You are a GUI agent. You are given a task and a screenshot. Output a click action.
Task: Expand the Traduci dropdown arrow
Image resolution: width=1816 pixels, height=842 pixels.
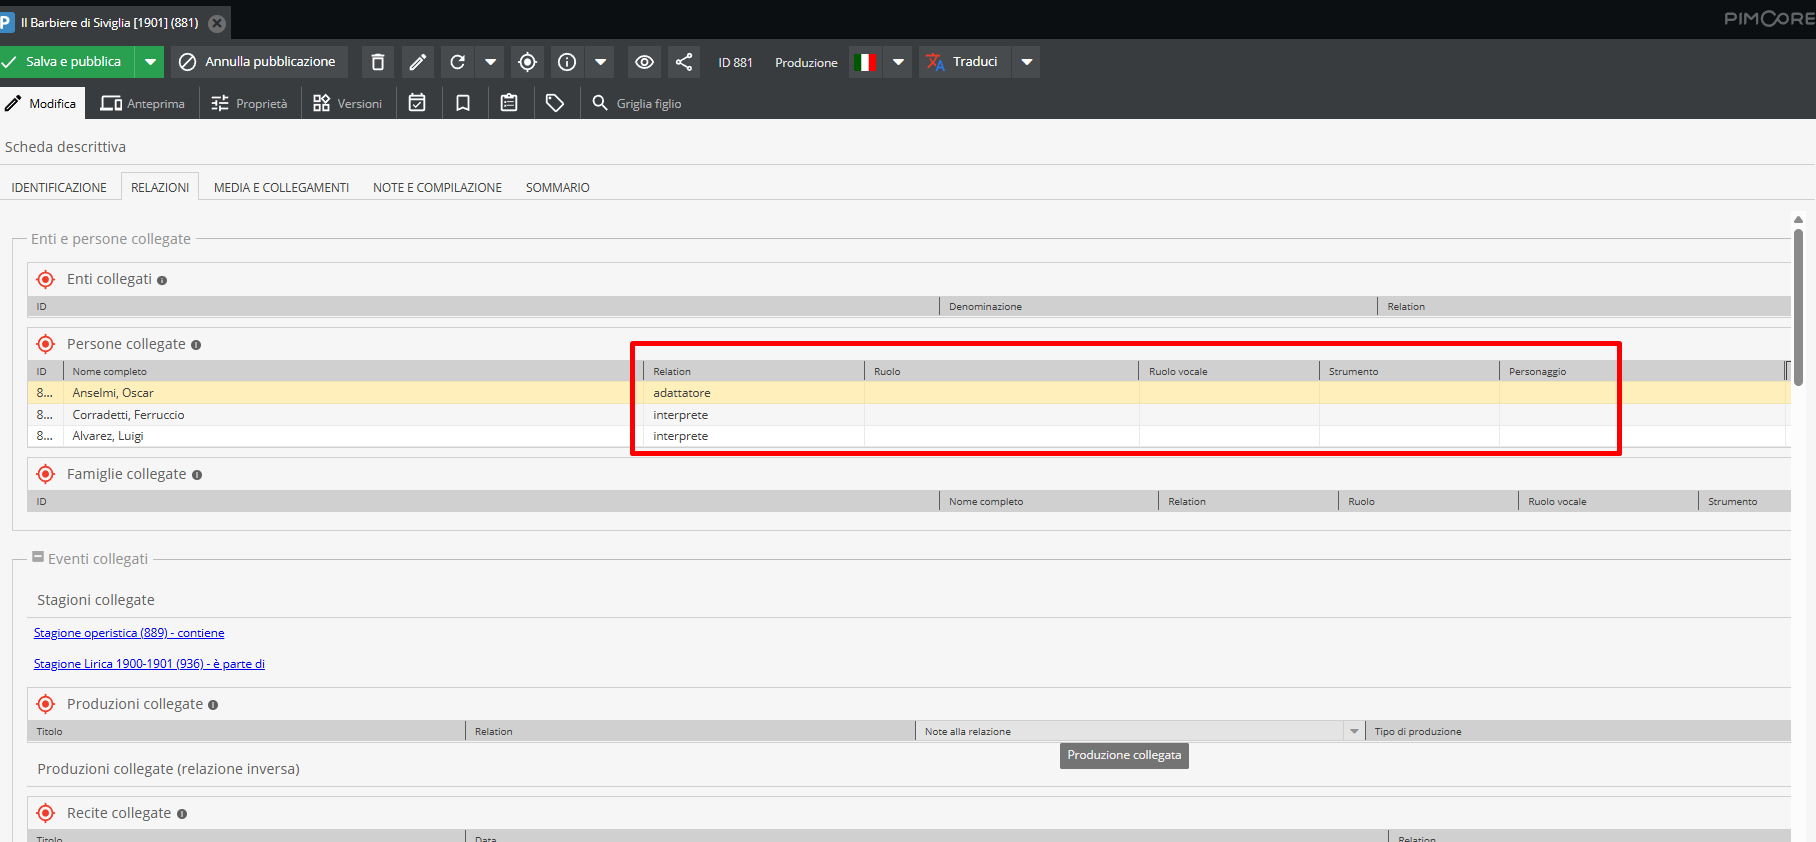click(x=1026, y=62)
